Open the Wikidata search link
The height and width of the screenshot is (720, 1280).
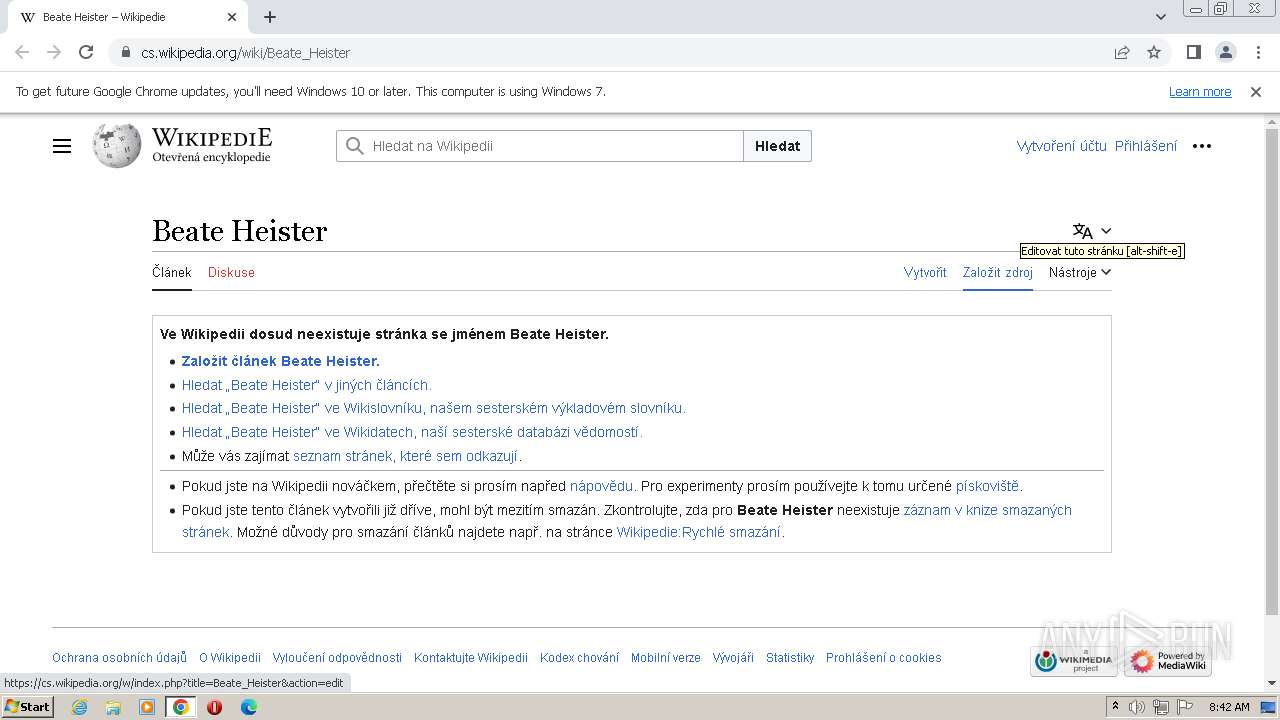412,432
